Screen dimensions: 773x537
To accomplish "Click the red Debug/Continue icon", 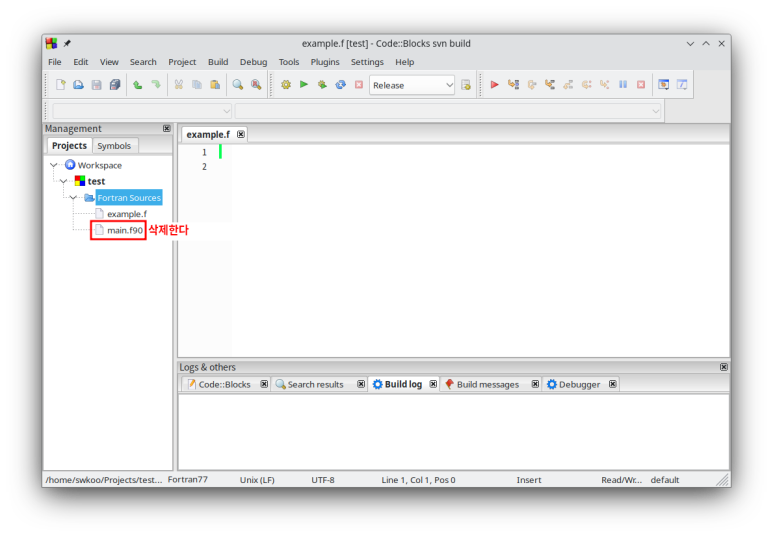I will click(x=494, y=85).
